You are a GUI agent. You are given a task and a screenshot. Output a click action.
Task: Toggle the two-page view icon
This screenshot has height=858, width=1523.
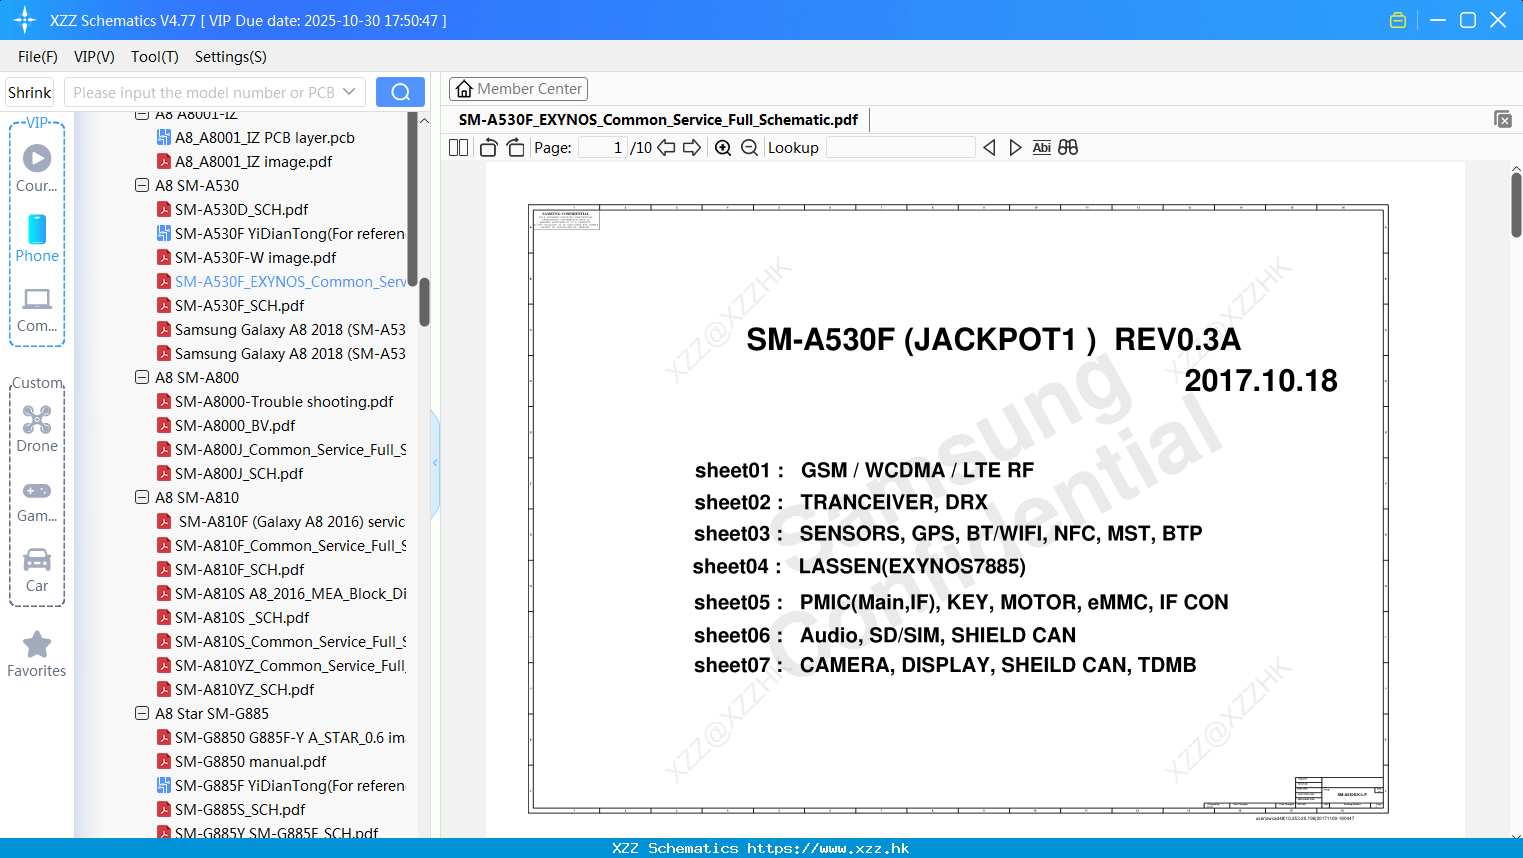pyautogui.click(x=458, y=148)
